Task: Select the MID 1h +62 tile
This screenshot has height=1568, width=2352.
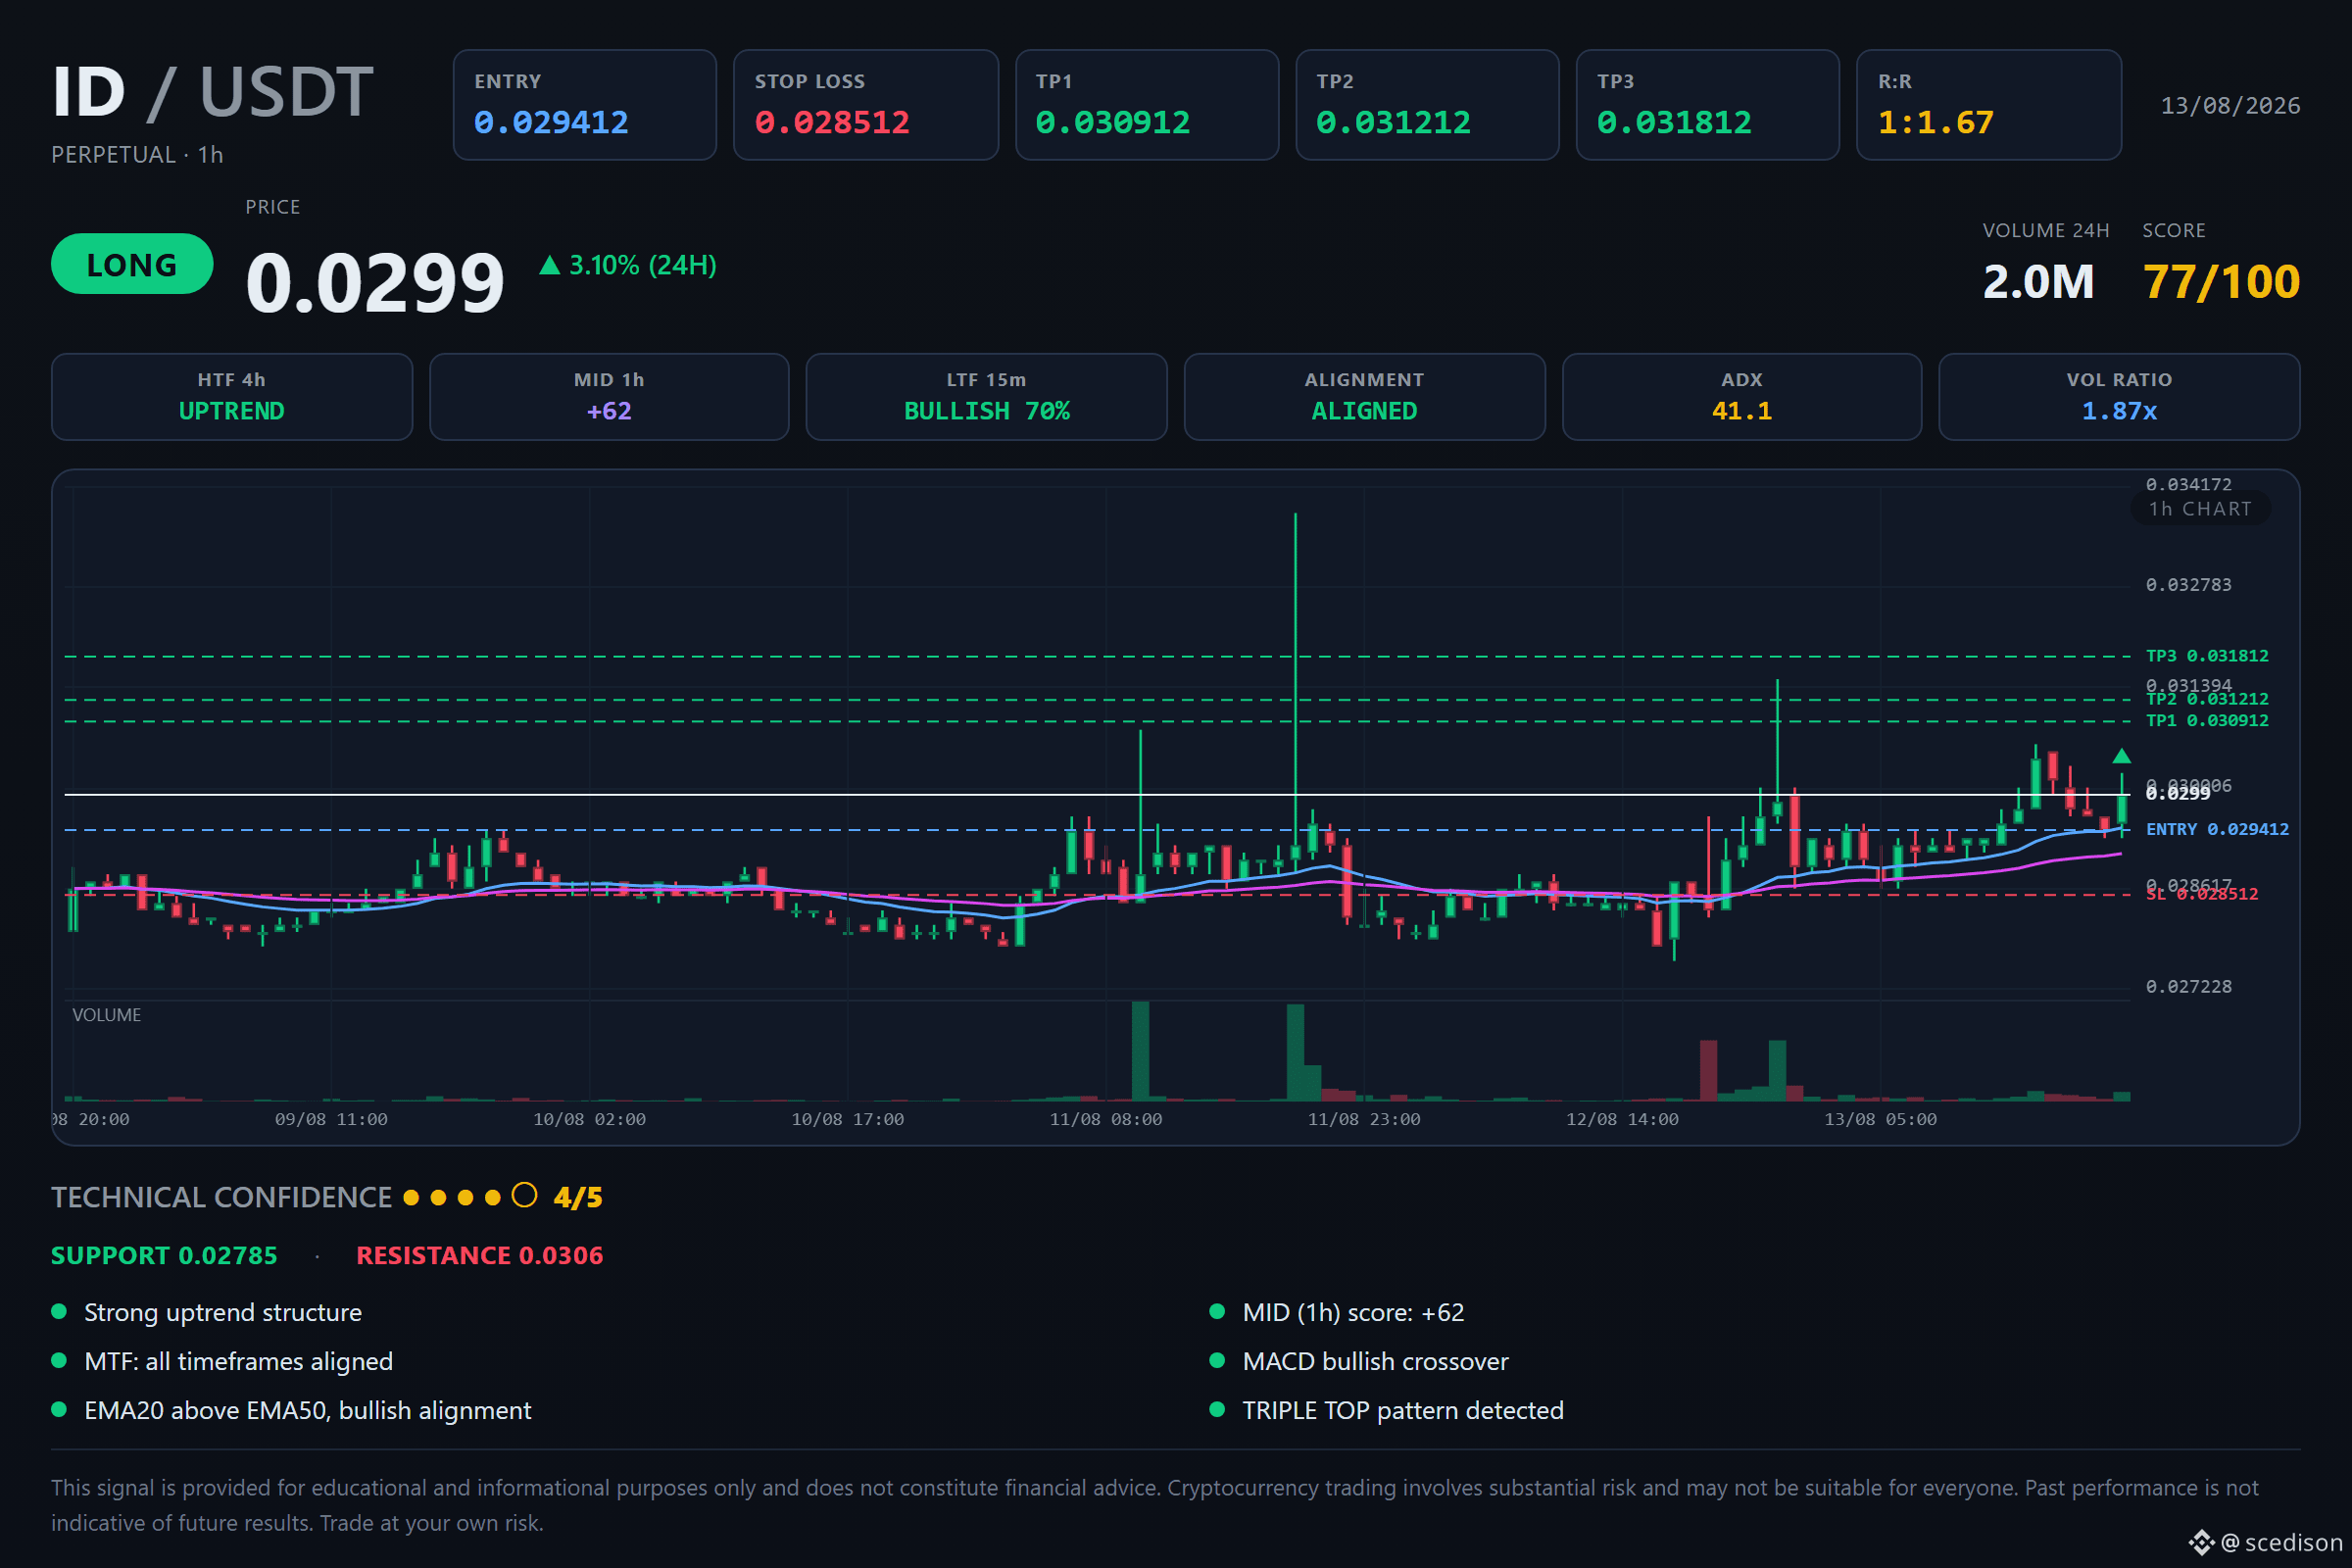Action: click(x=609, y=397)
